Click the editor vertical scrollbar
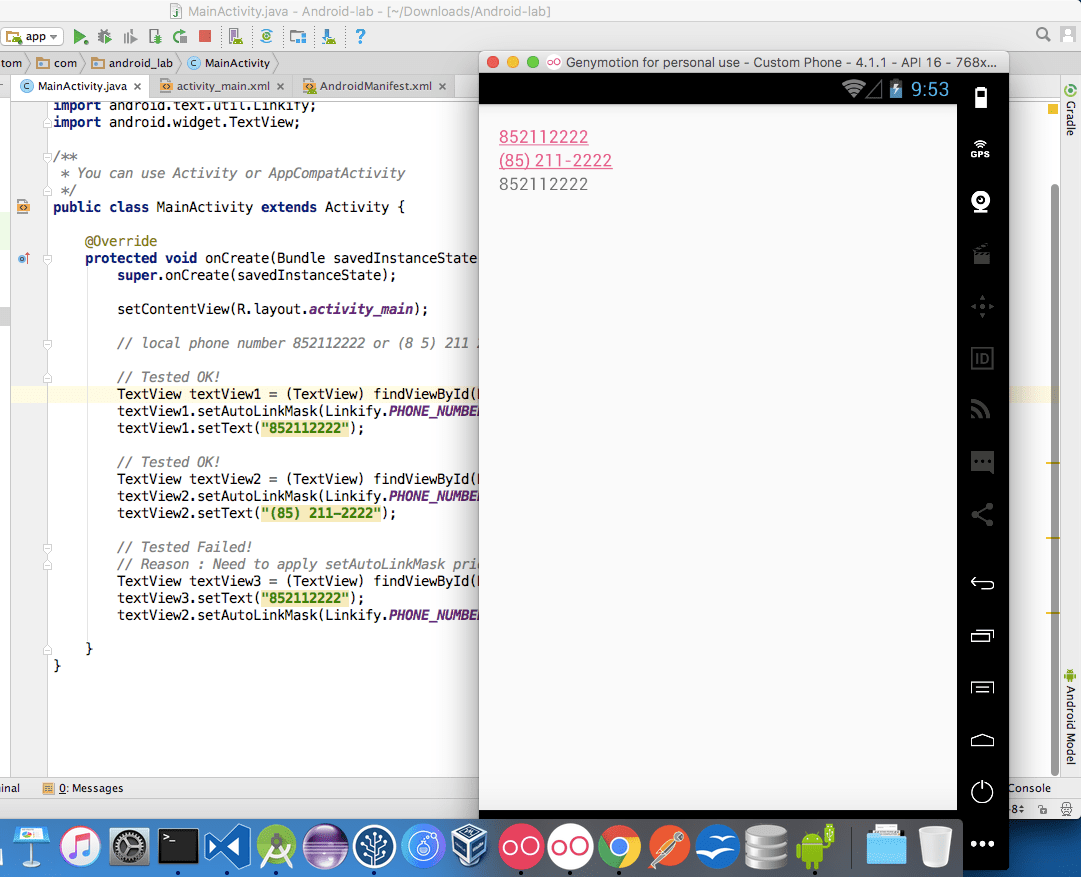 point(1054,479)
